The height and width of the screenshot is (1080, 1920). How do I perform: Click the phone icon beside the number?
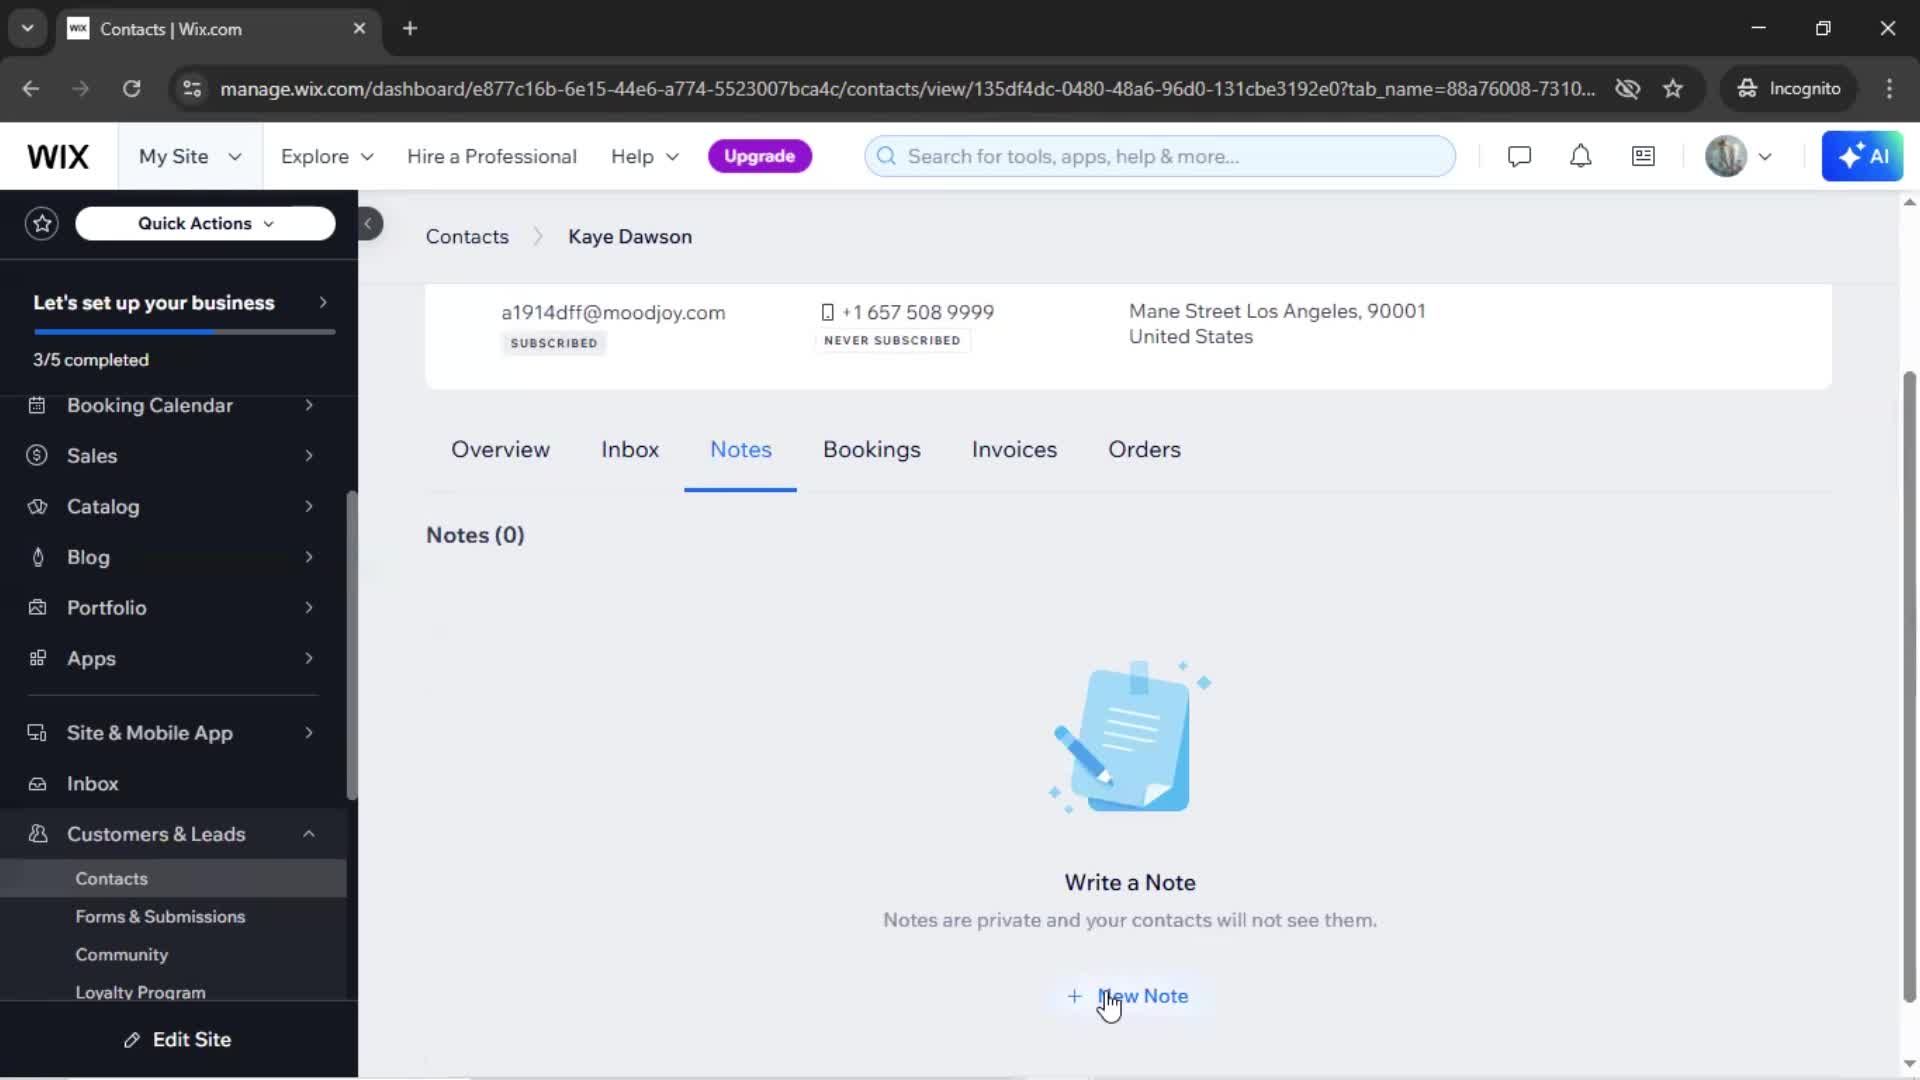coord(827,313)
